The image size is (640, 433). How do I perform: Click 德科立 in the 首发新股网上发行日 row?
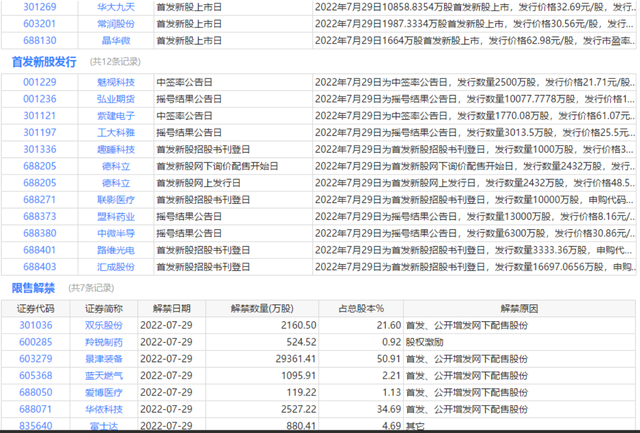tap(116, 182)
